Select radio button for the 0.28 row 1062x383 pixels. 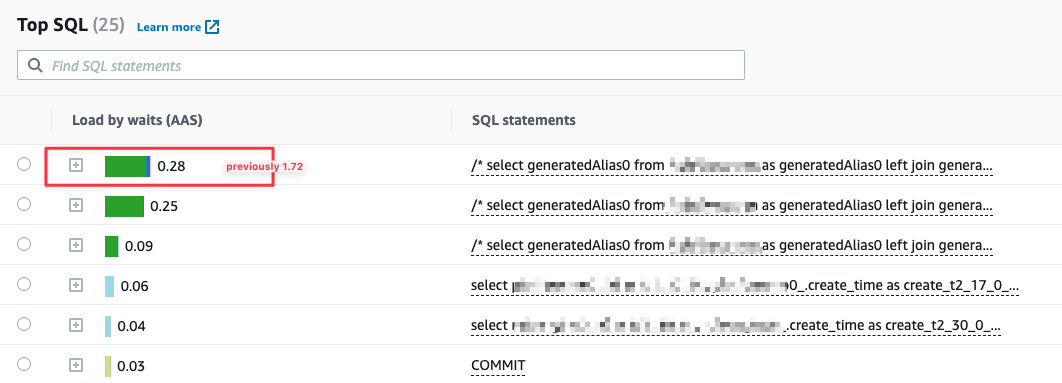(24, 164)
